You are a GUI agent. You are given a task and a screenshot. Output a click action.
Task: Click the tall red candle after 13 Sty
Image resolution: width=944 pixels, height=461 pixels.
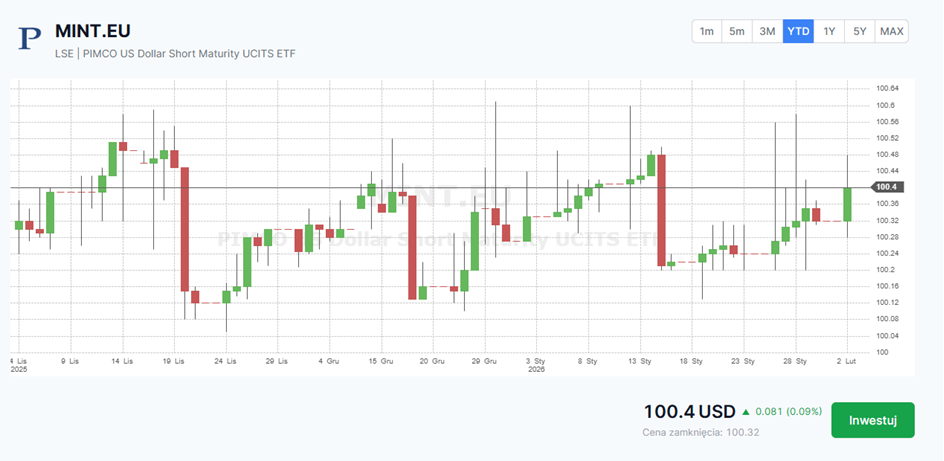661,210
